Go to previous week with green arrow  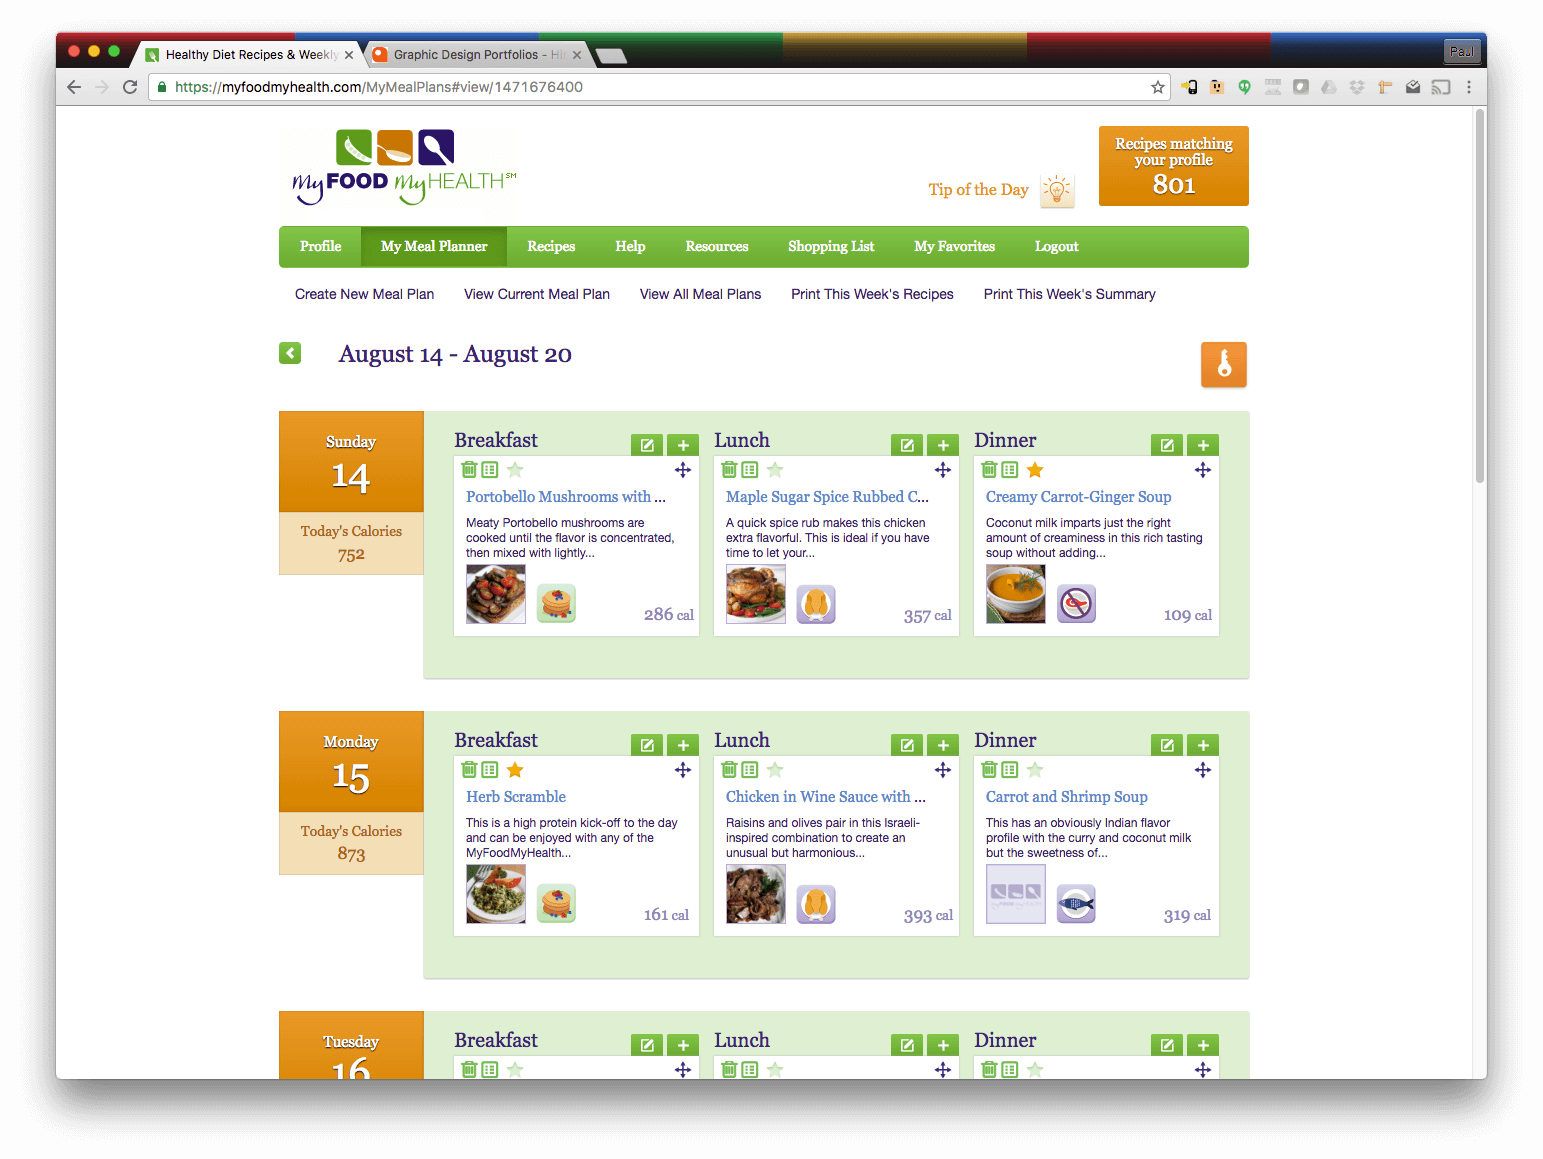pos(290,353)
